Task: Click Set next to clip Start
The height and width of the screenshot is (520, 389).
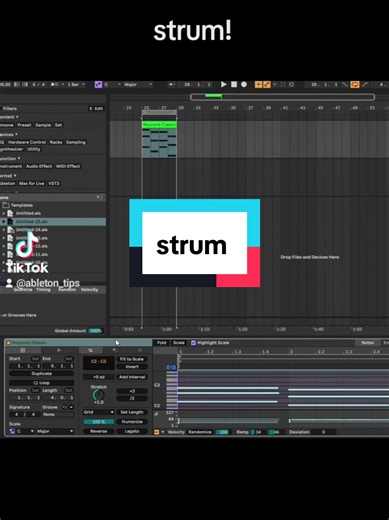Action: pos(35,359)
